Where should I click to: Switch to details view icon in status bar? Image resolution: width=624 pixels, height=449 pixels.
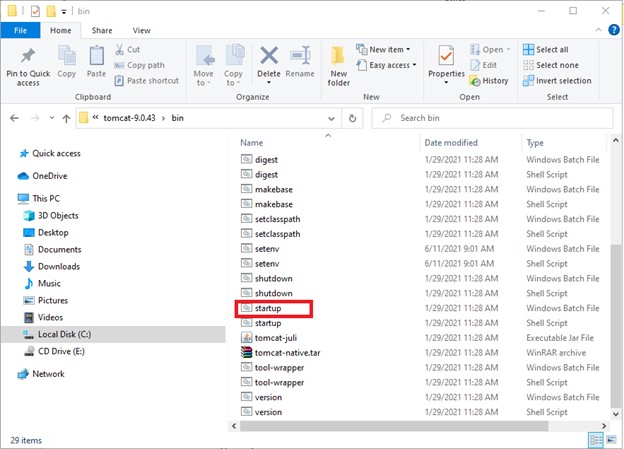pyautogui.click(x=597, y=439)
